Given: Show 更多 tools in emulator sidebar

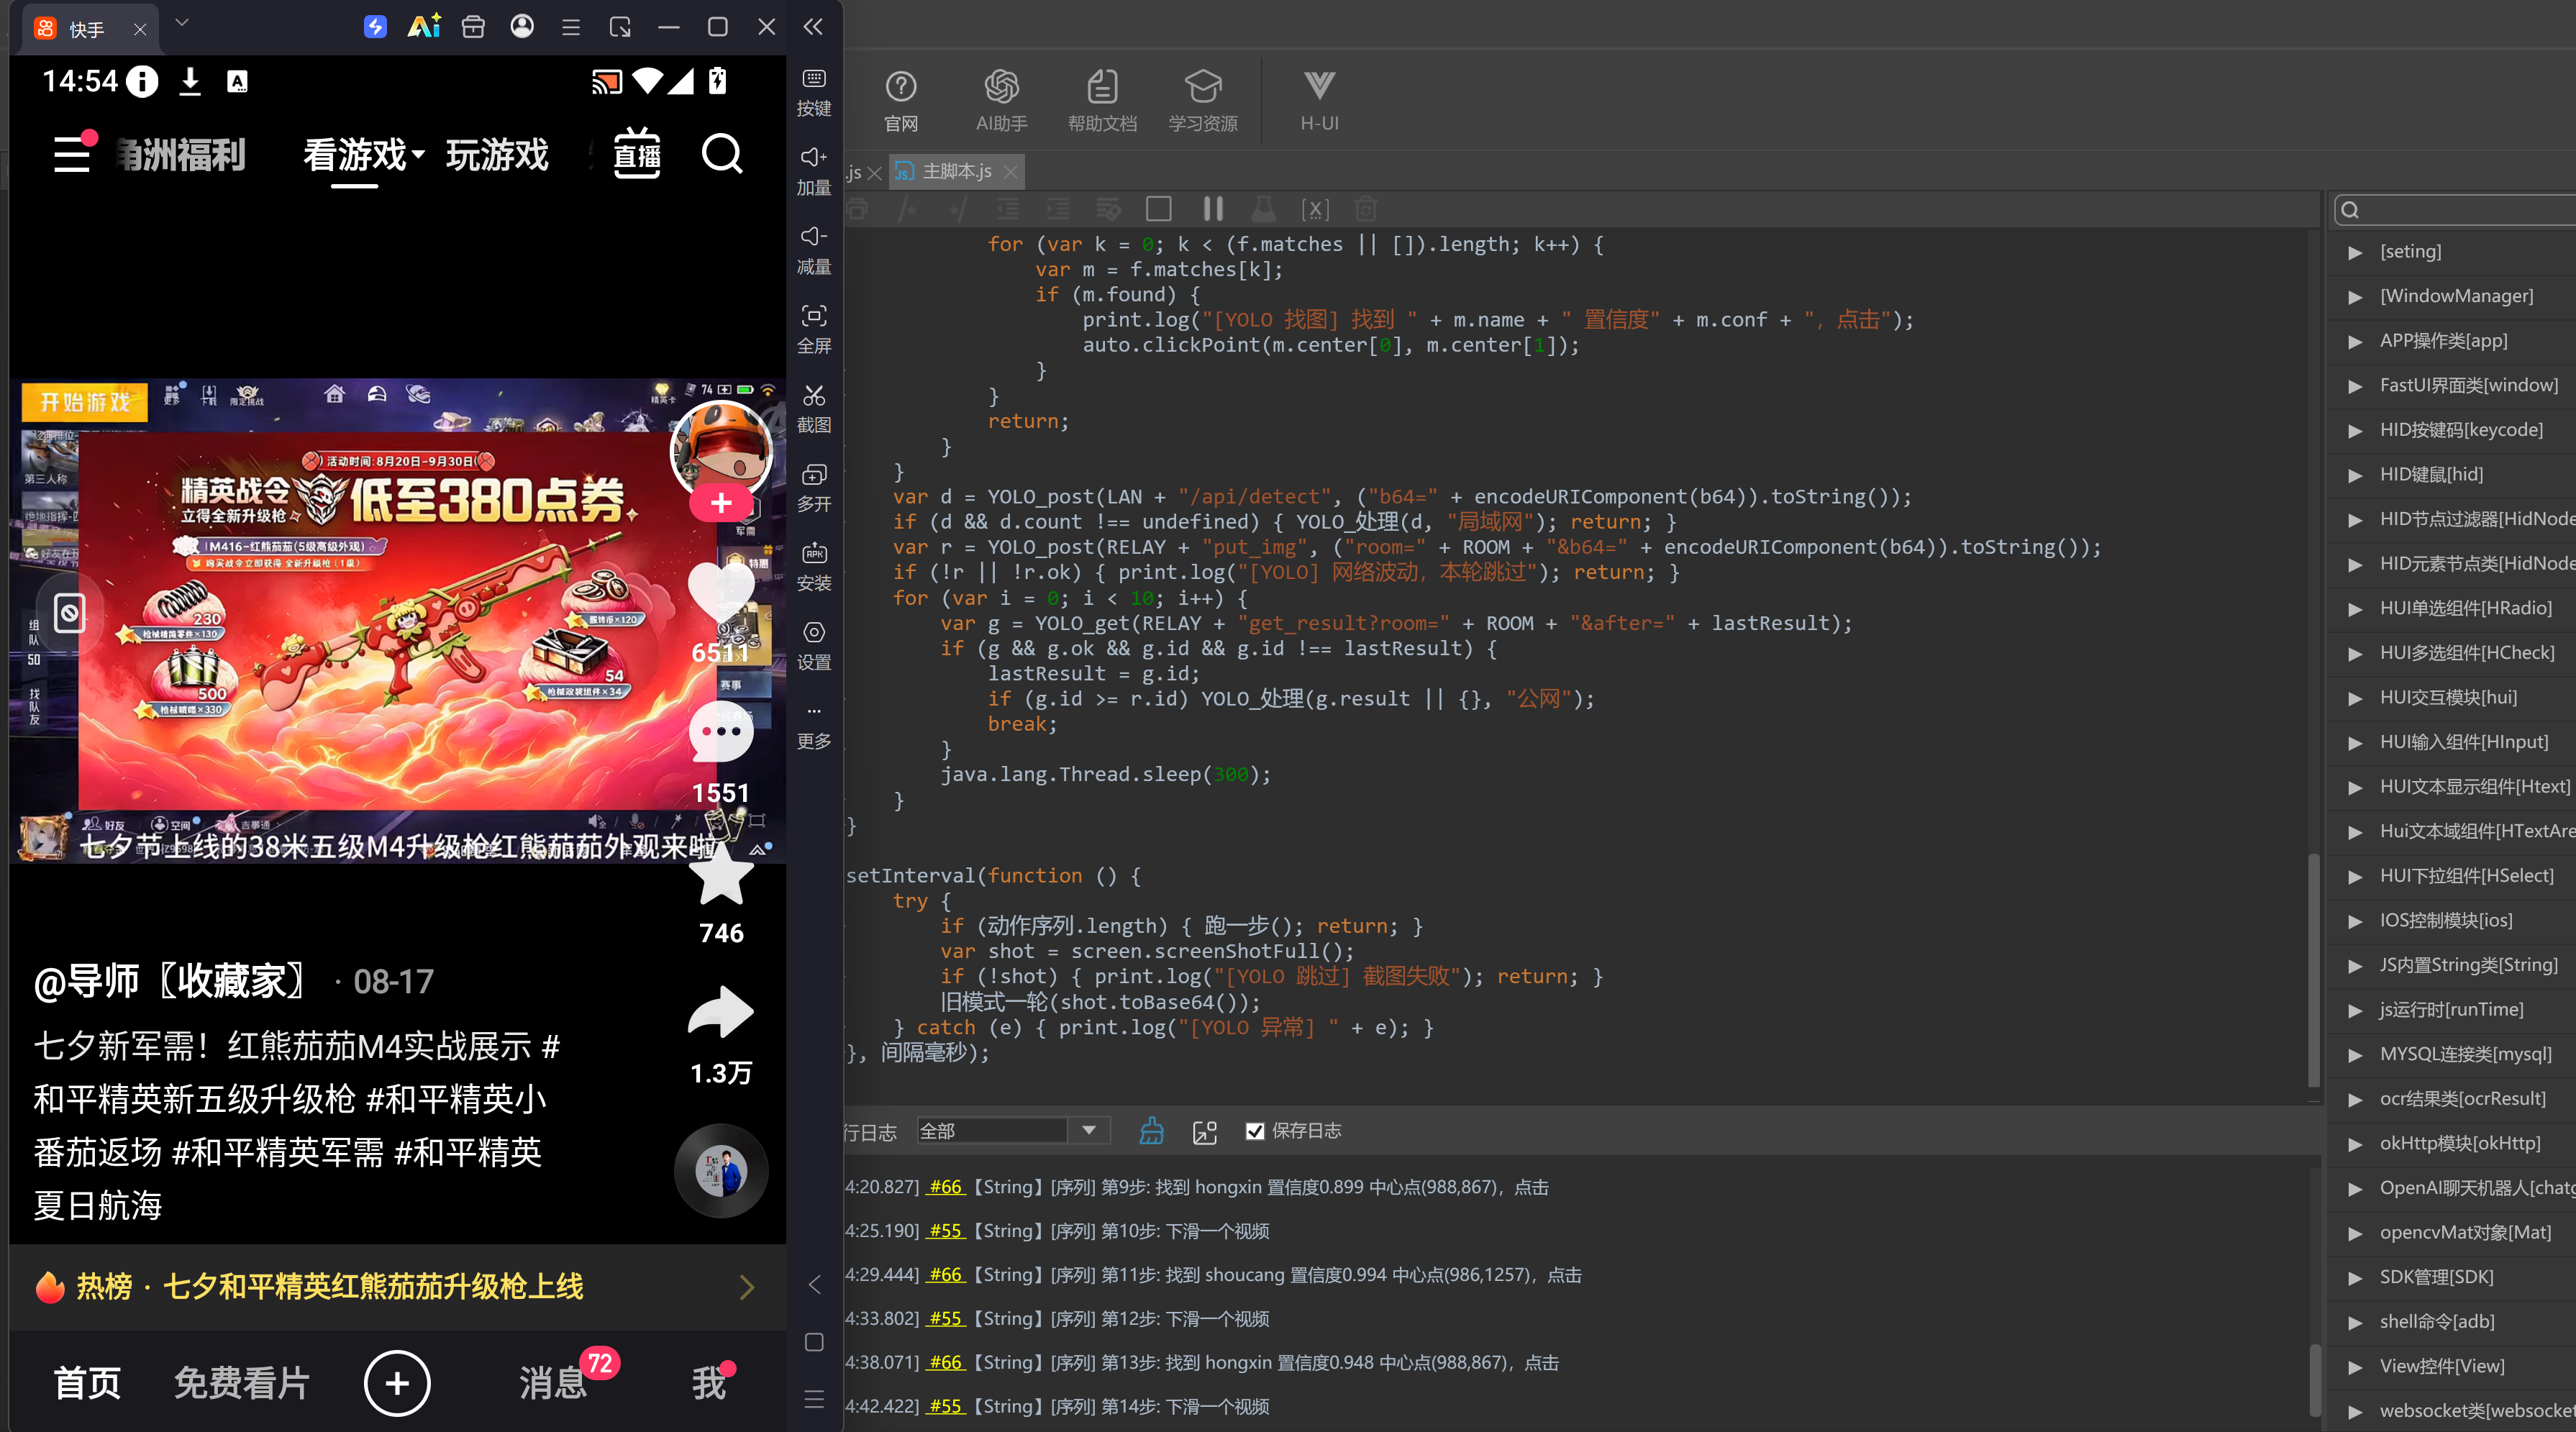Looking at the screenshot, I should pos(814,726).
